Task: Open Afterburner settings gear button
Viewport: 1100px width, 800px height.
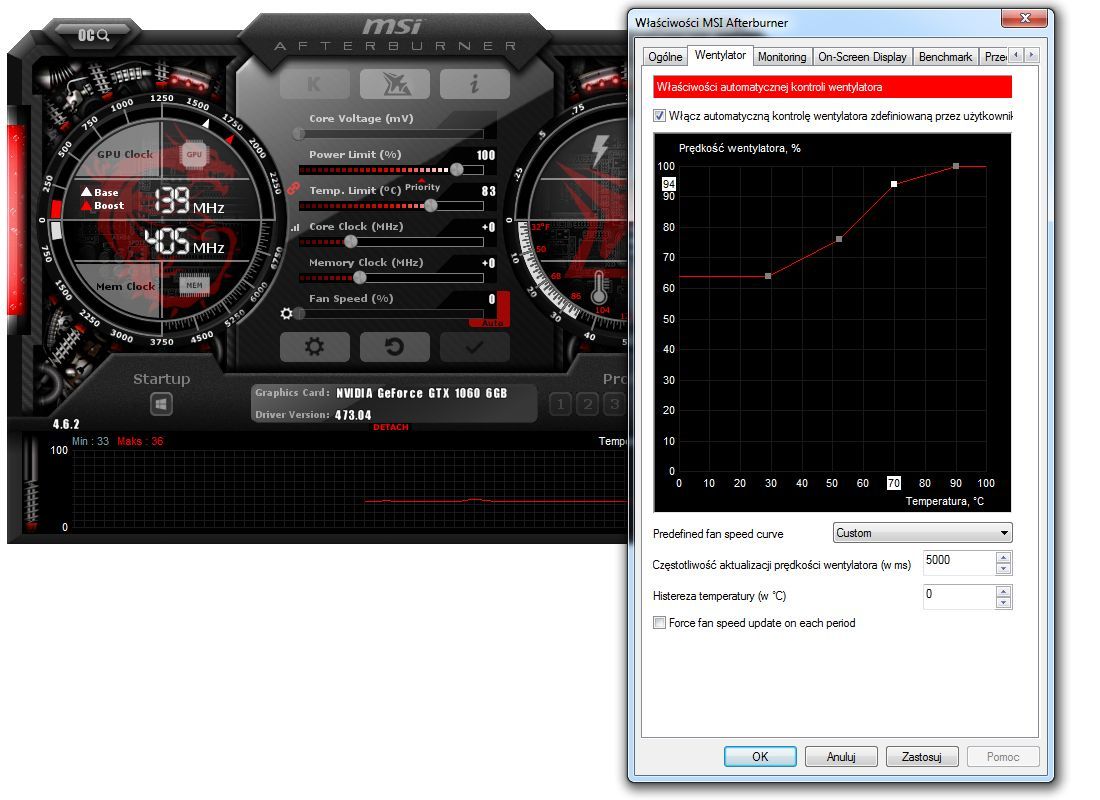Action: click(314, 347)
